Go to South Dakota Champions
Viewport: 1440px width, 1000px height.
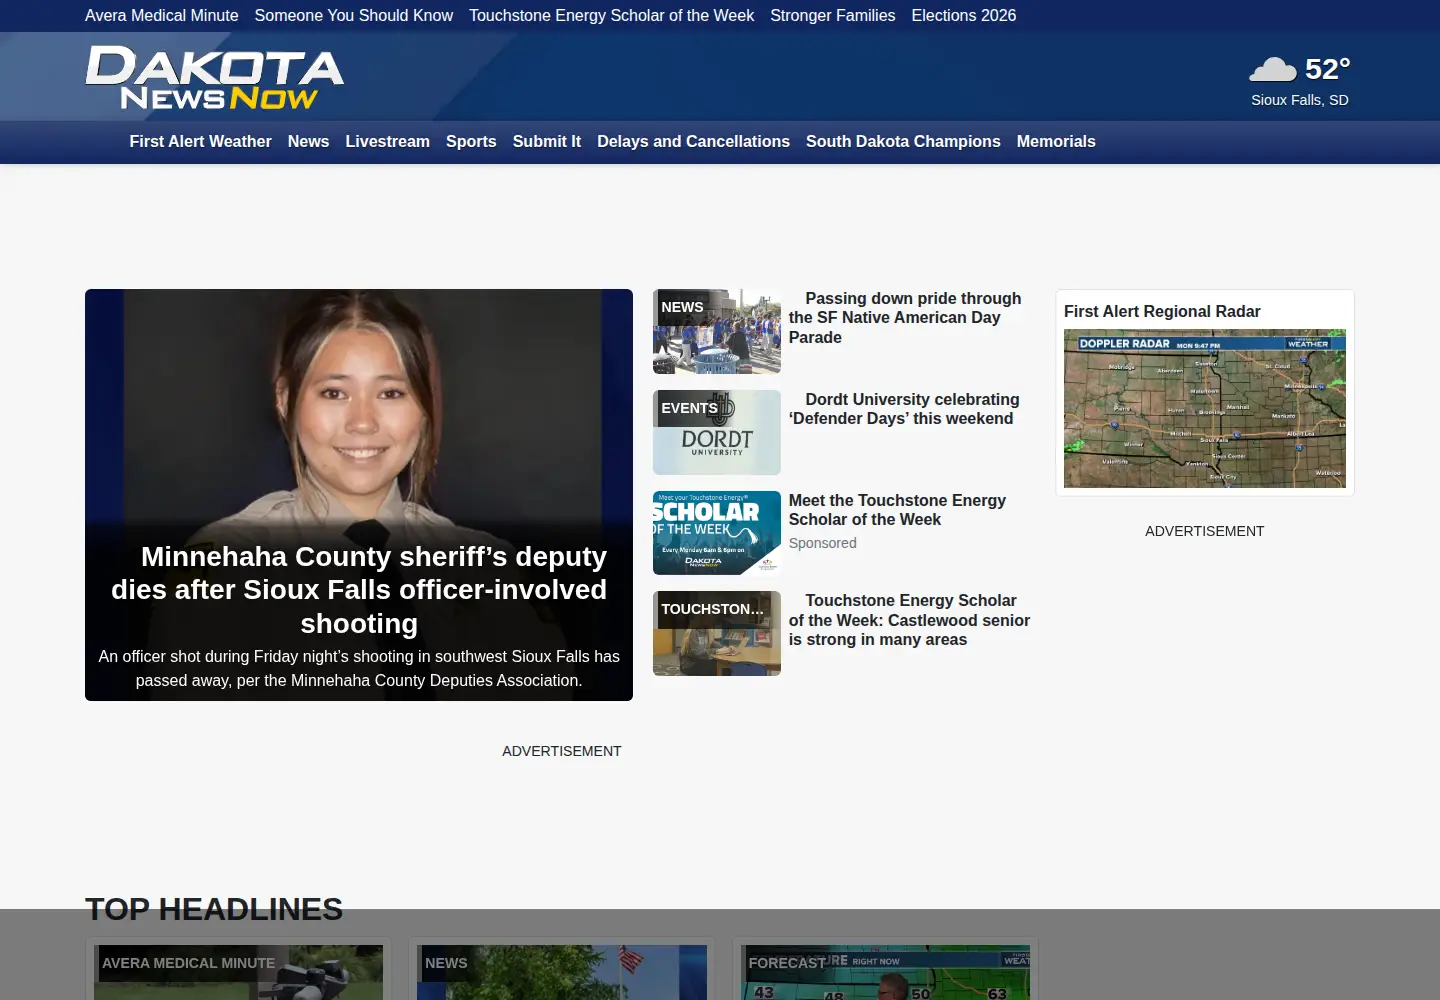tap(903, 141)
